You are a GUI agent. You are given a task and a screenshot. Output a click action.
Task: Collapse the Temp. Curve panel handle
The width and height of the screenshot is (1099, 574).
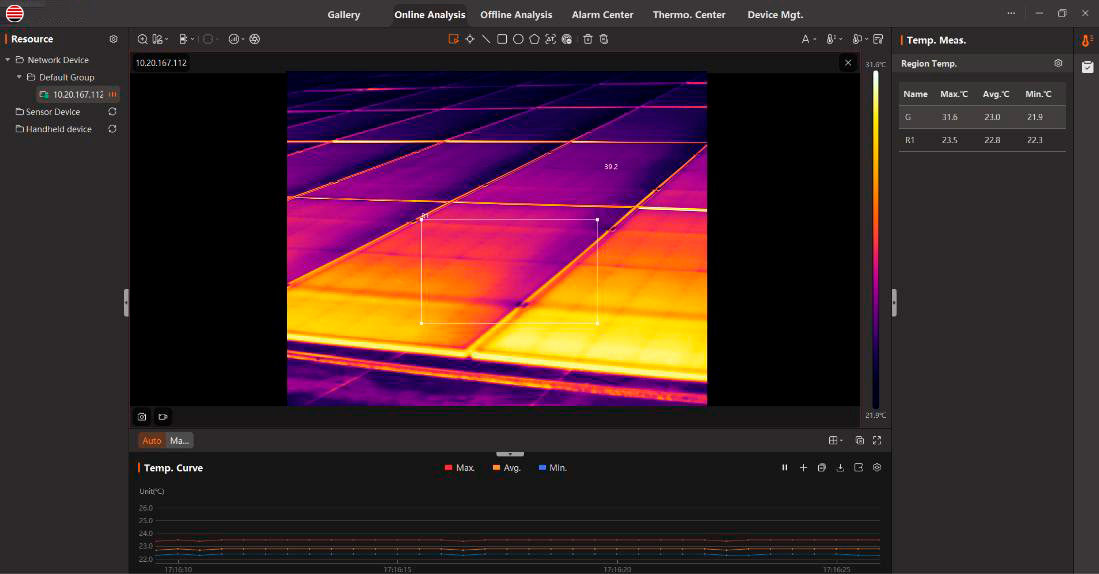coord(510,454)
